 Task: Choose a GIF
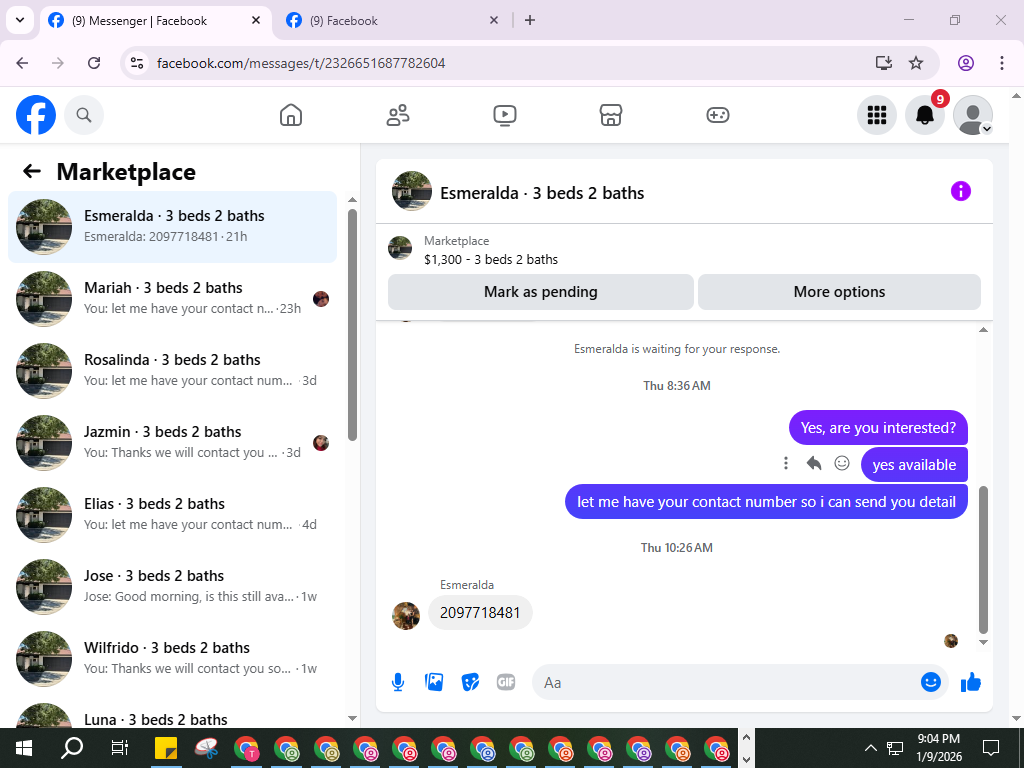click(506, 682)
